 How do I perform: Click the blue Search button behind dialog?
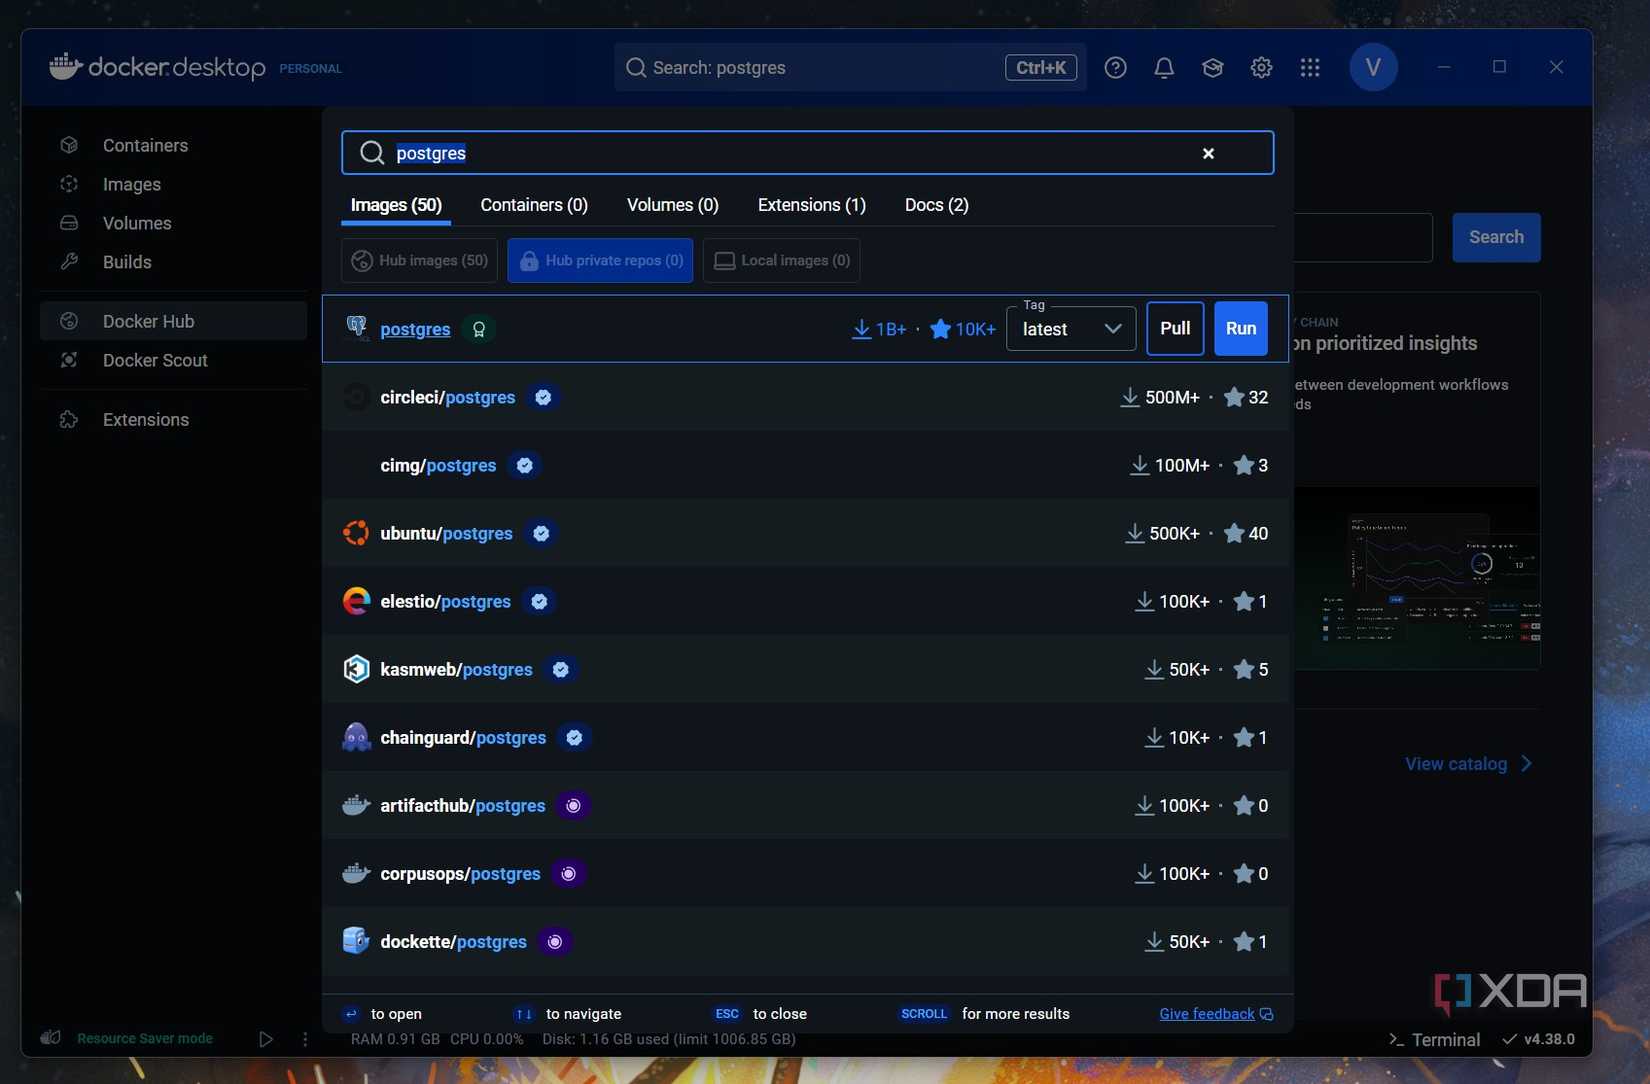click(1496, 237)
